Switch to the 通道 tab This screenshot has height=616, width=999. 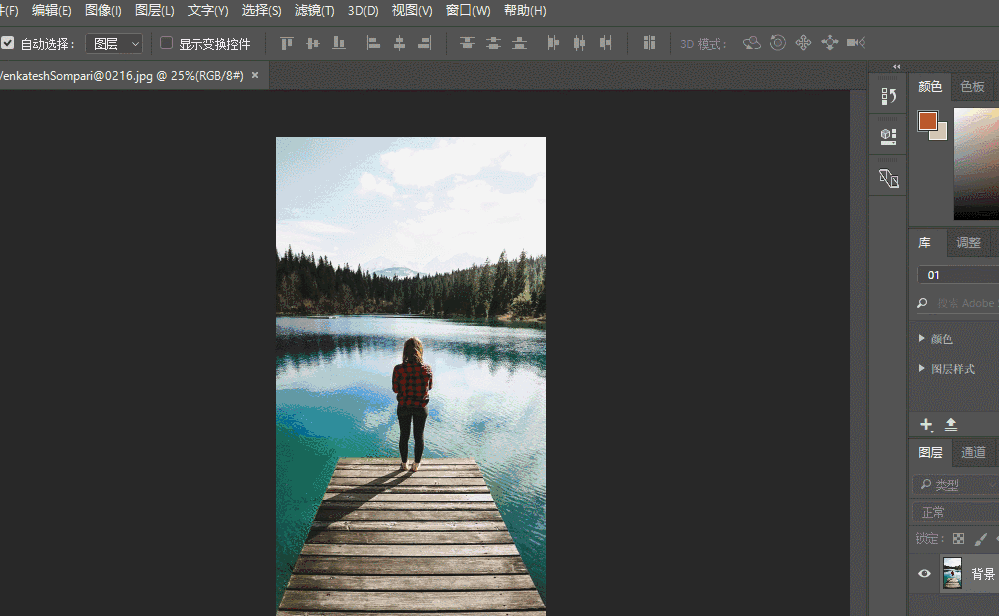[973, 452]
